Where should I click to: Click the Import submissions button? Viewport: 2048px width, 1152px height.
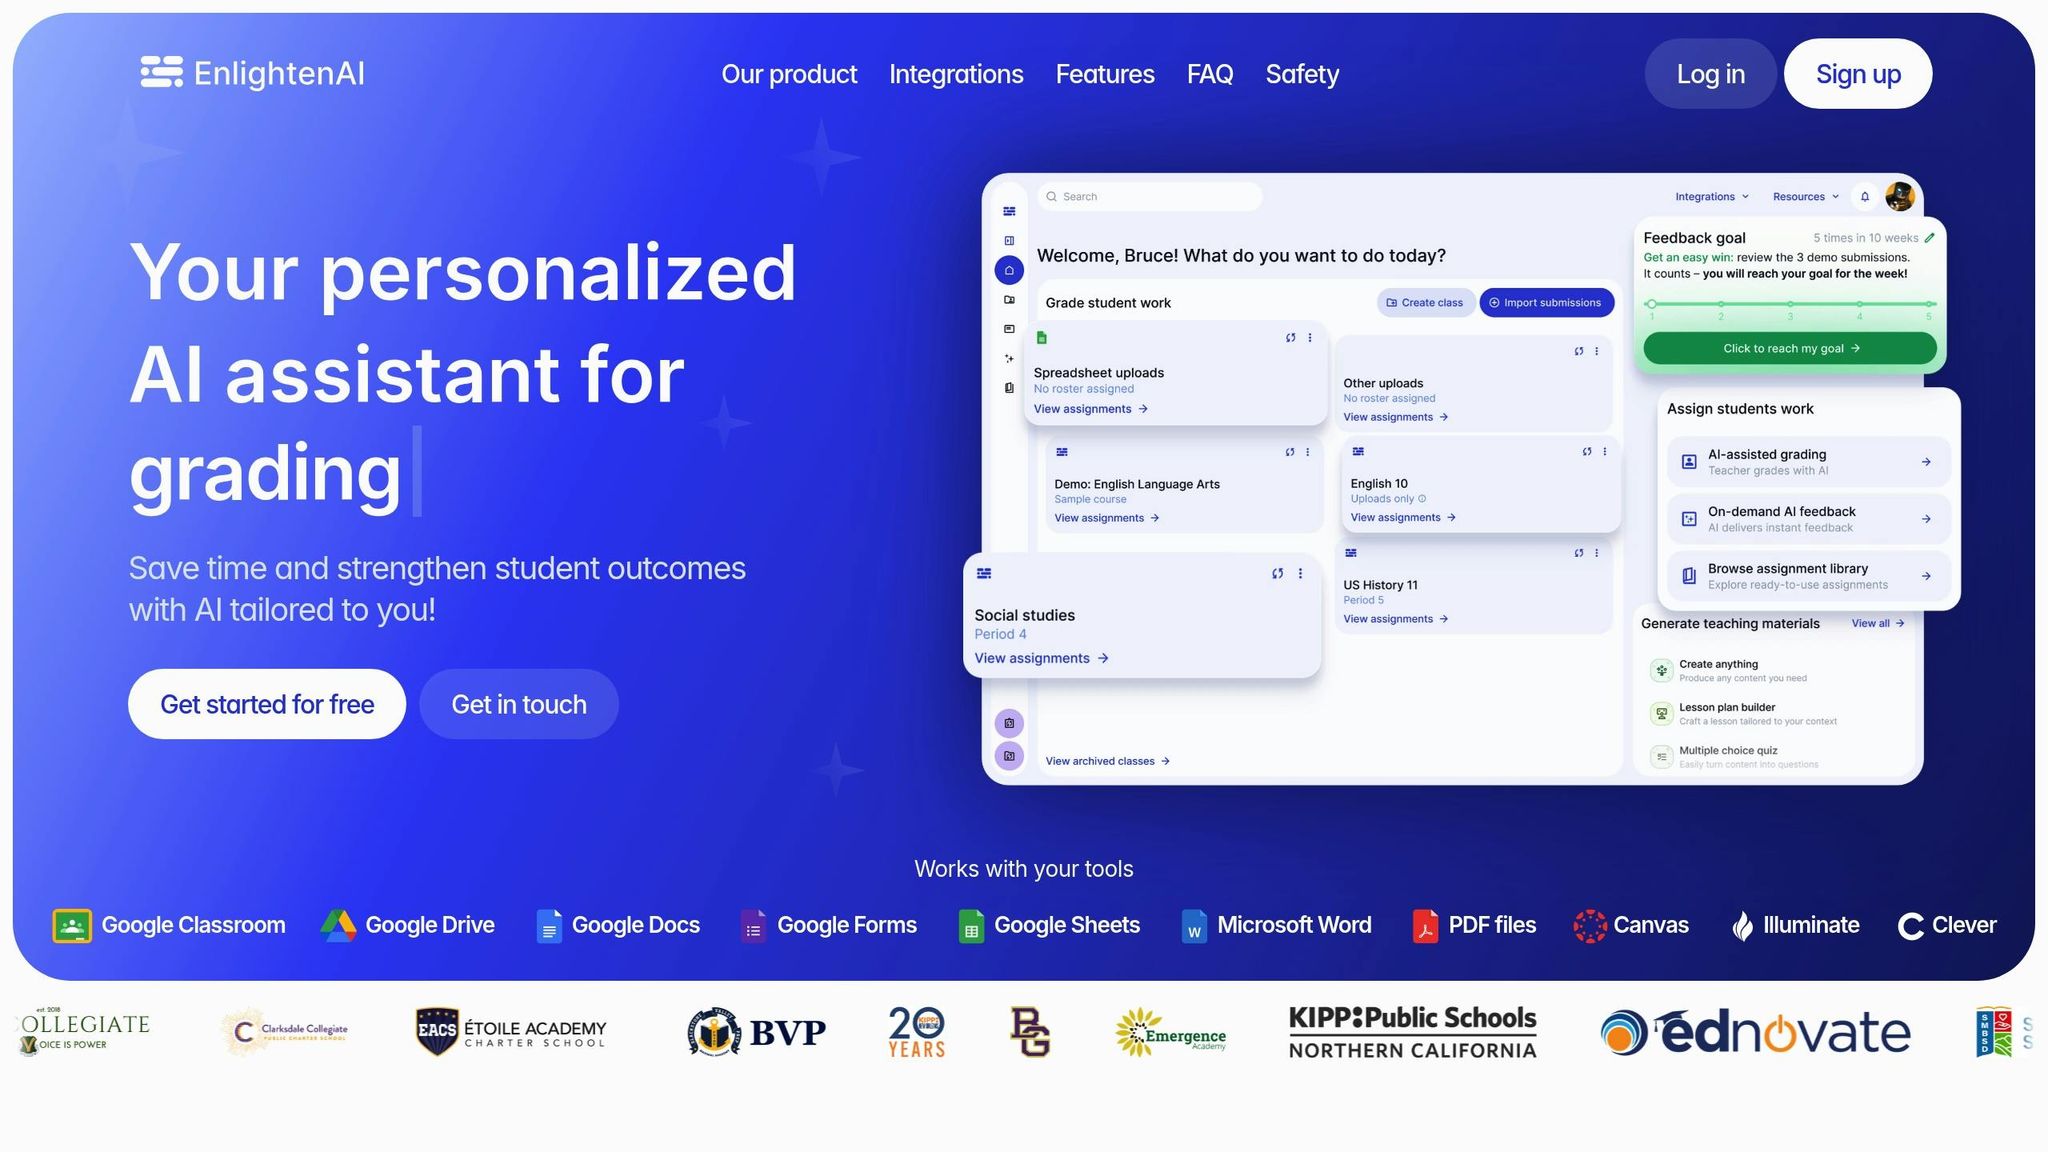1546,303
